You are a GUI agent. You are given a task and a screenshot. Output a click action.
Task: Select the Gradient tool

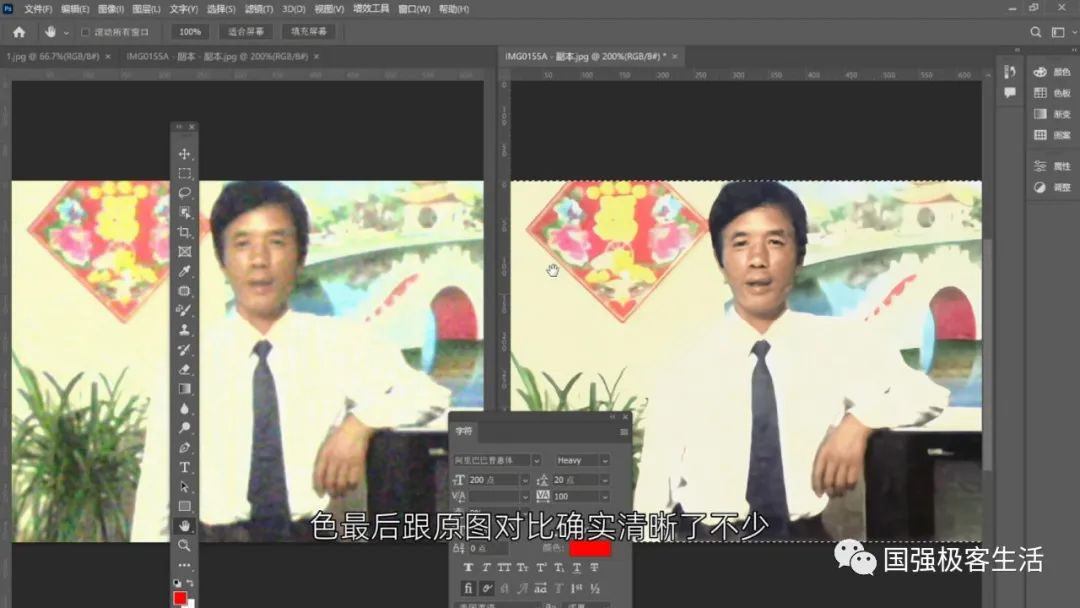tap(184, 388)
